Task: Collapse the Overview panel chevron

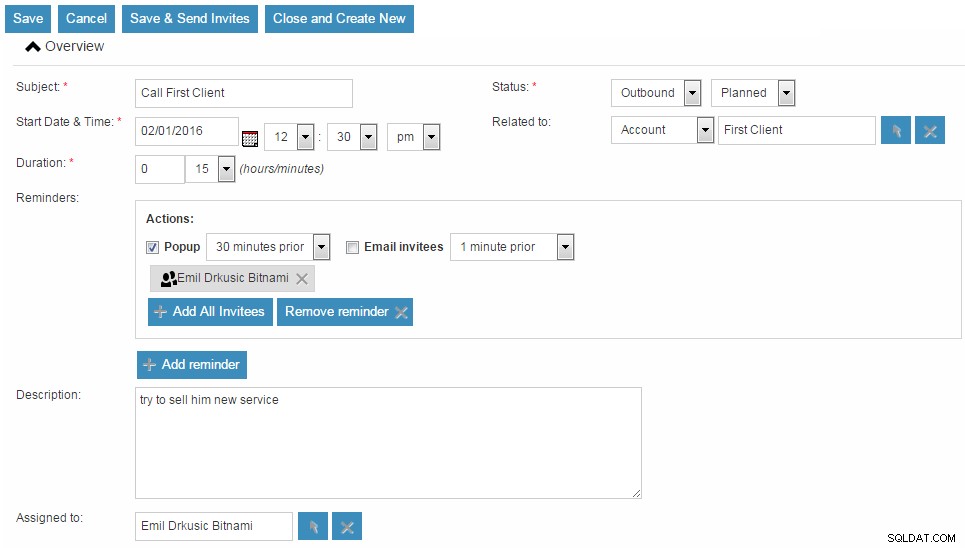Action: [x=33, y=47]
